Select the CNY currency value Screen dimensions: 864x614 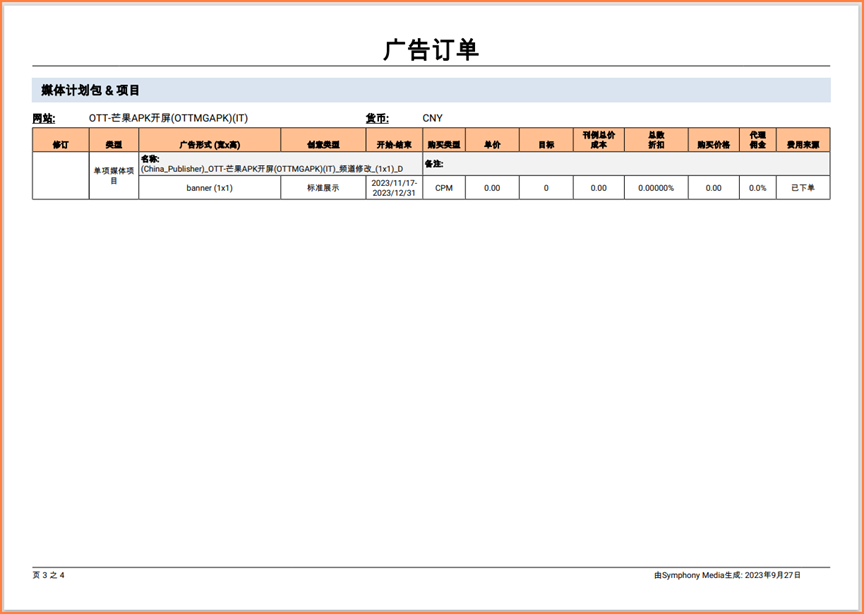pos(433,119)
